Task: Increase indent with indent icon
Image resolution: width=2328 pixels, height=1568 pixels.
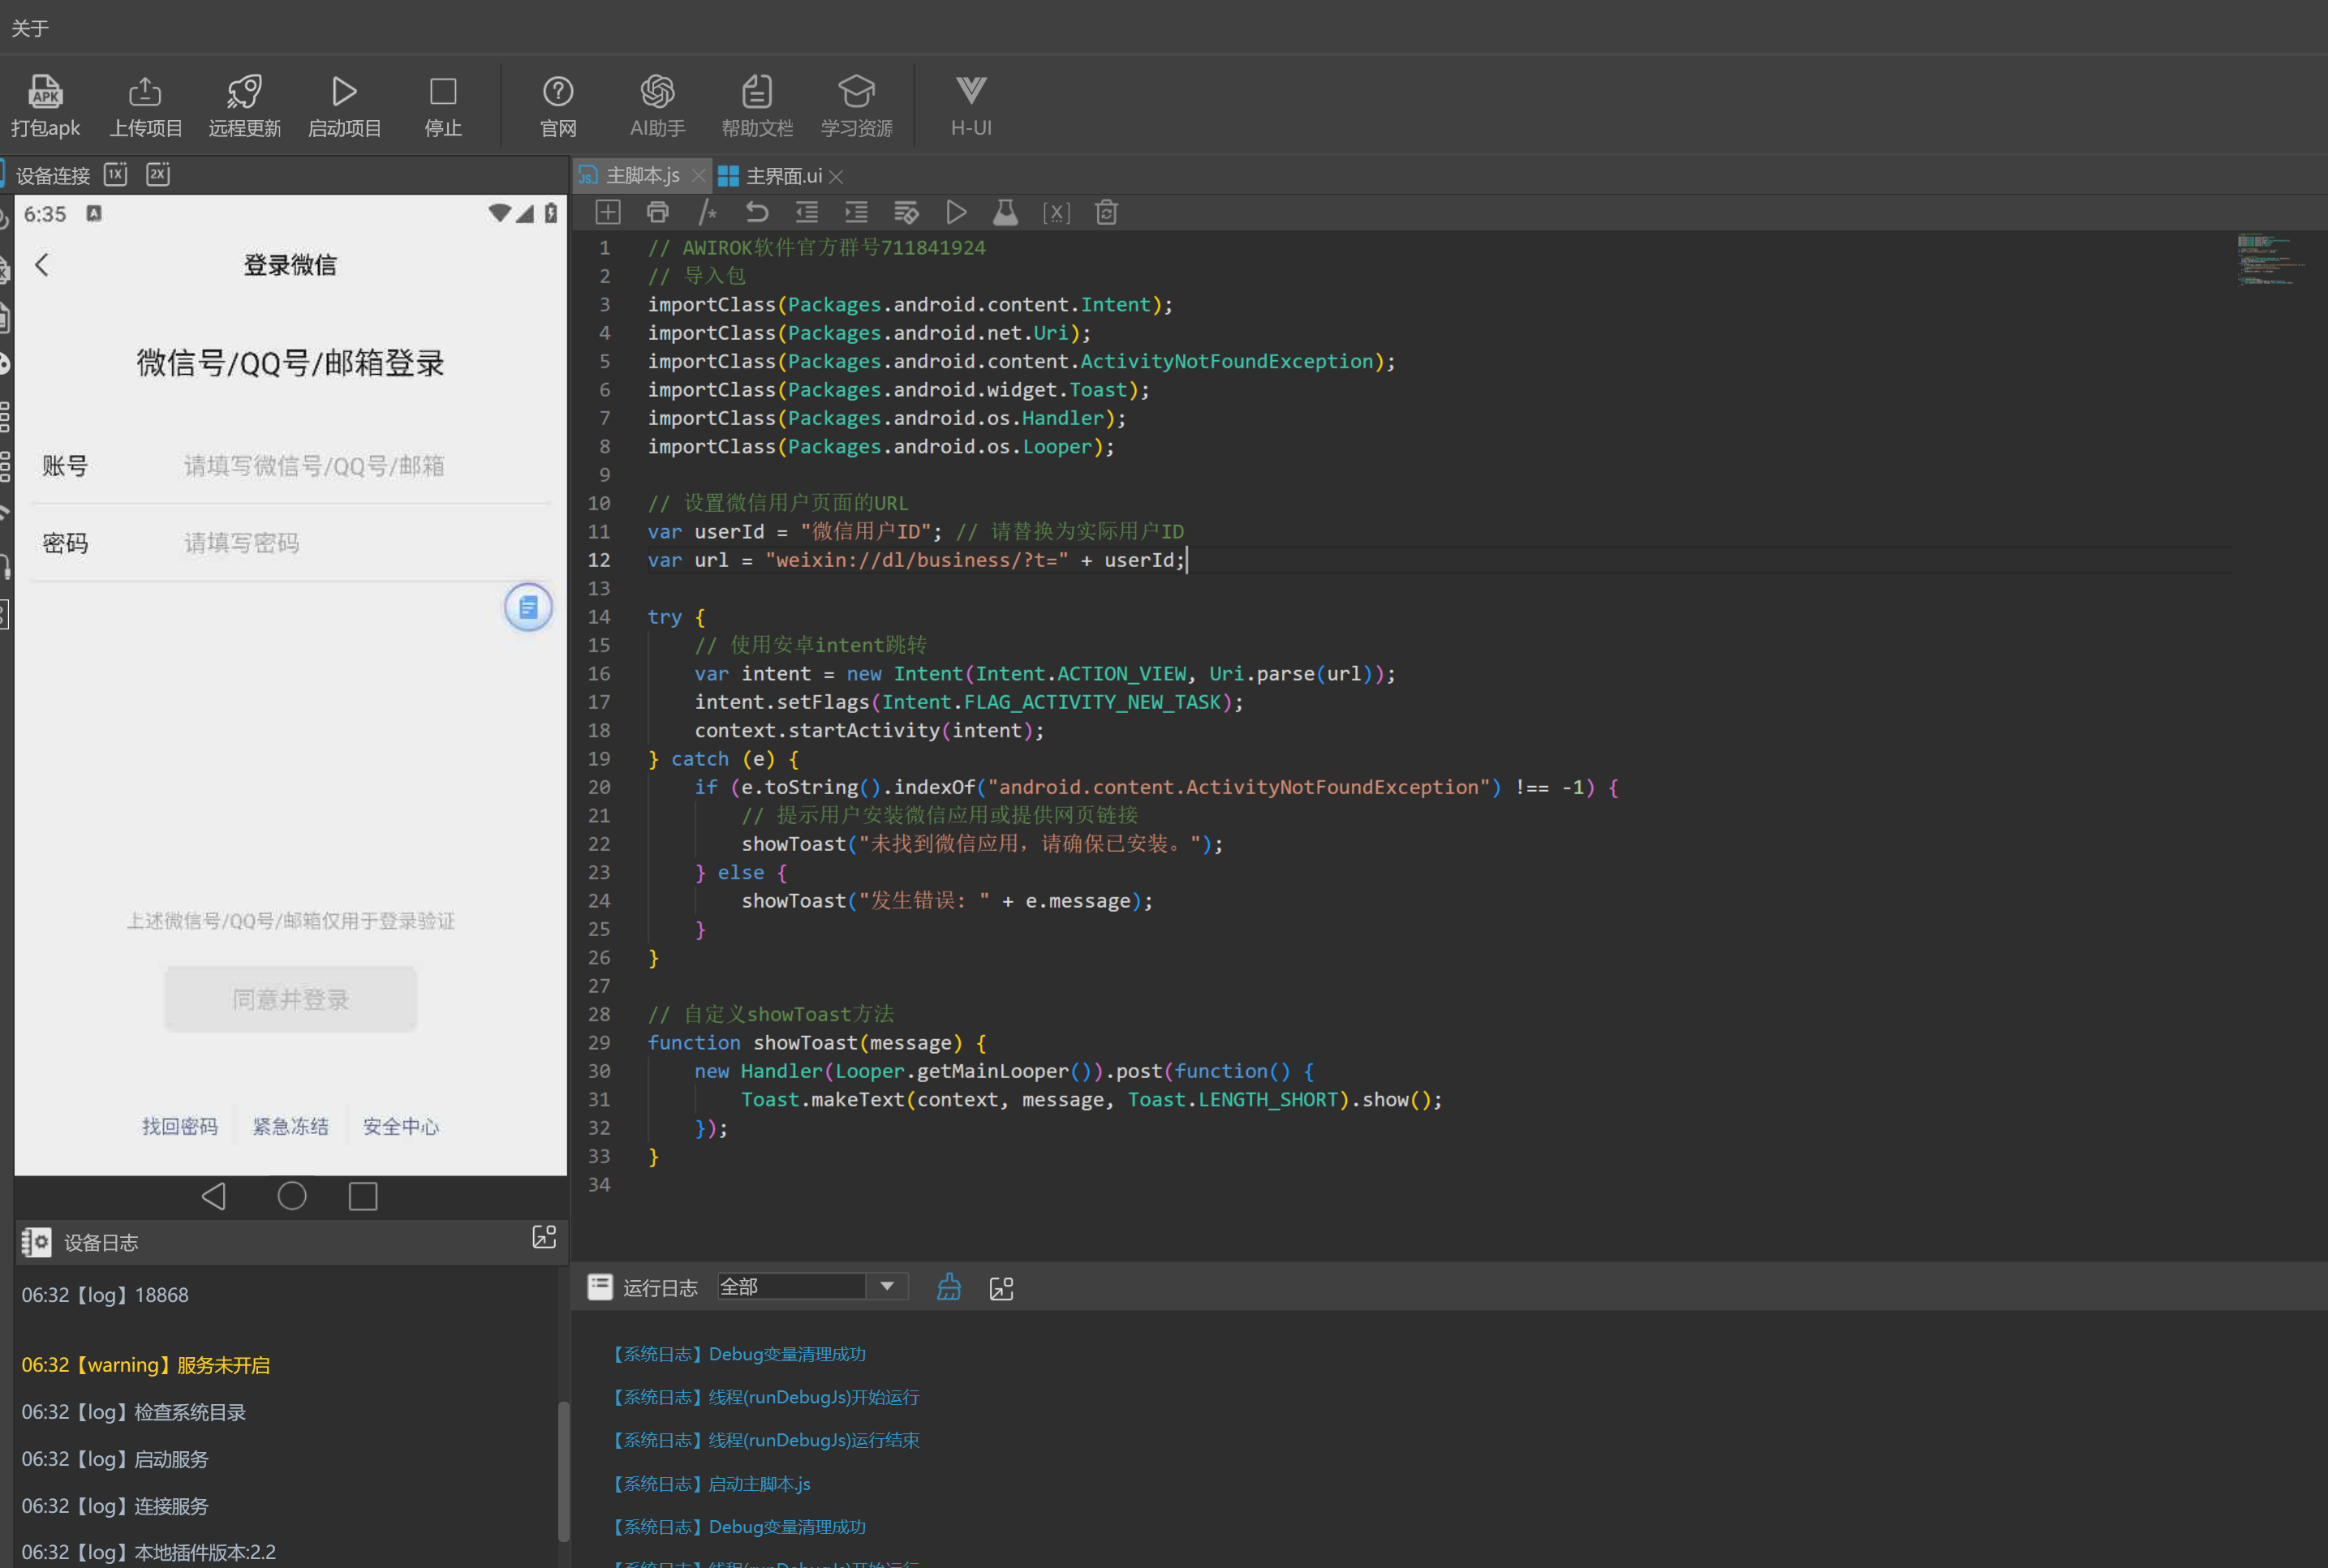Action: (856, 212)
